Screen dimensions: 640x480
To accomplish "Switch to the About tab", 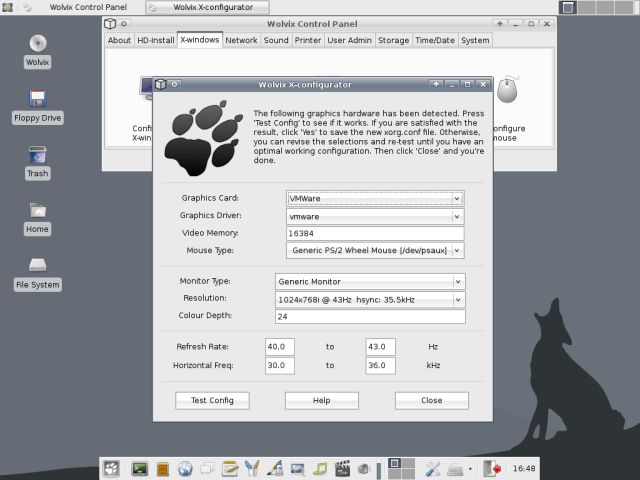I will (x=119, y=40).
